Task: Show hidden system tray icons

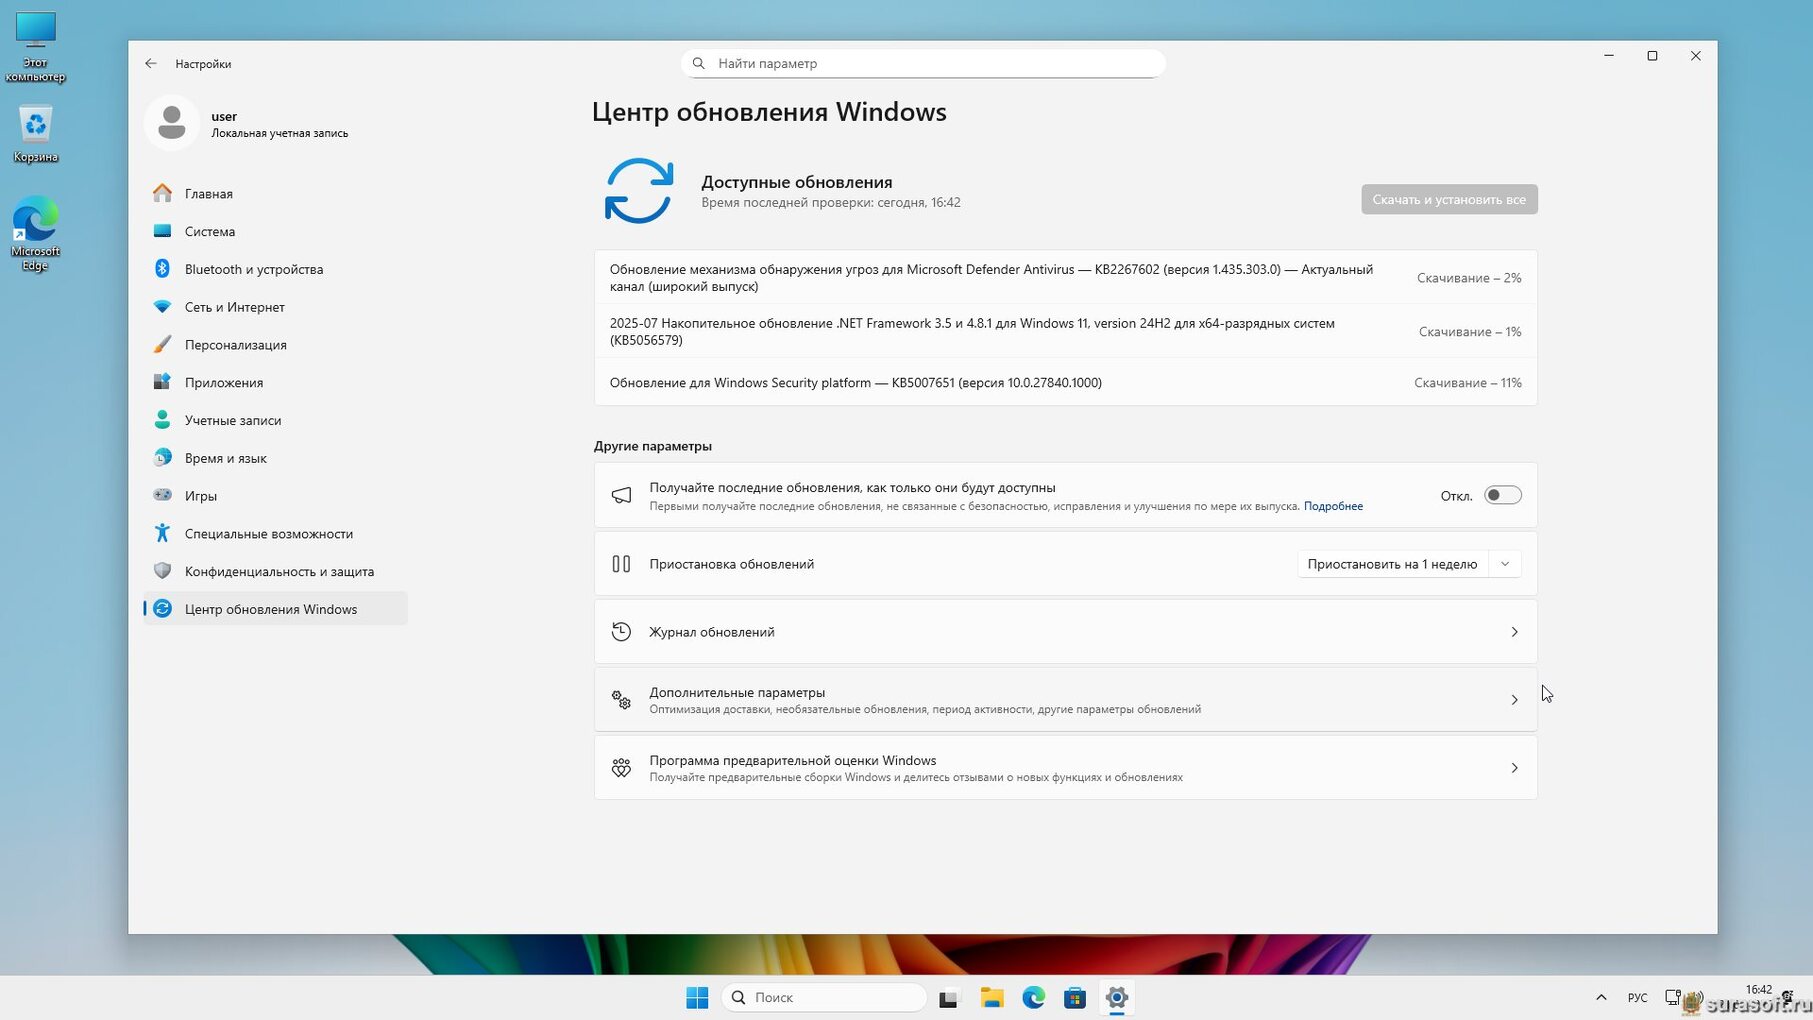Action: [1601, 997]
